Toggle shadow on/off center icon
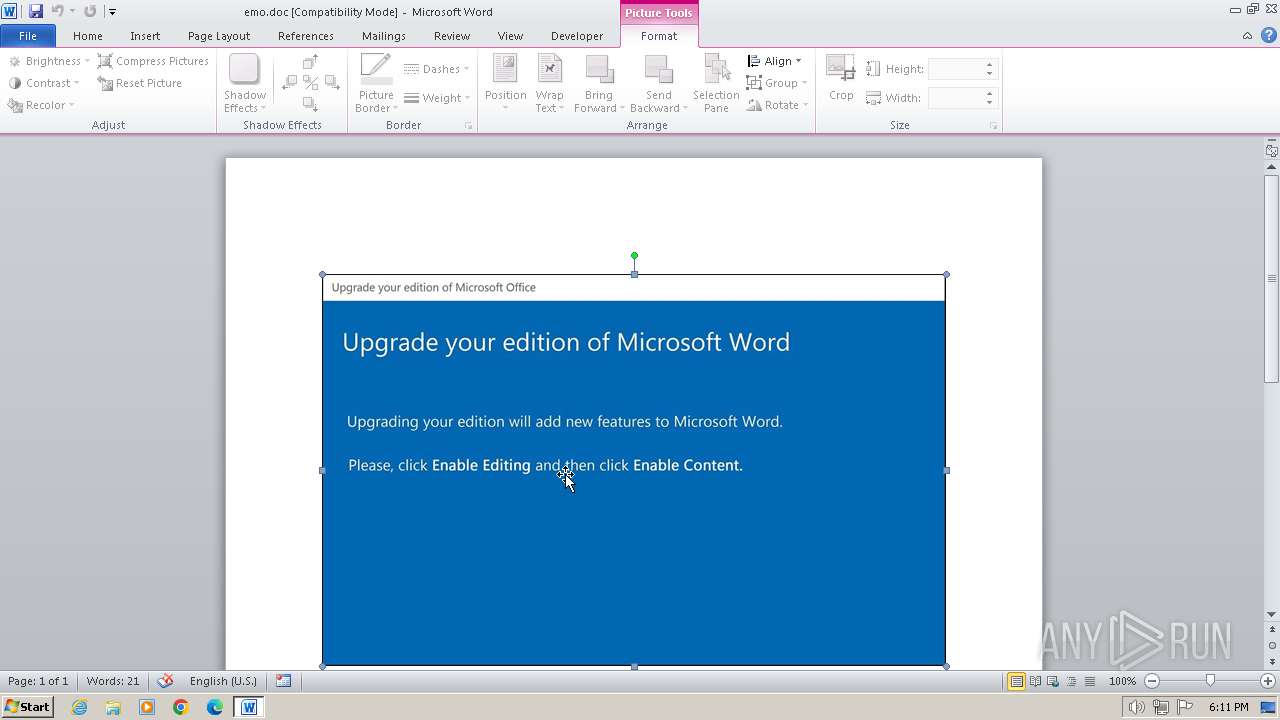Image resolution: width=1280 pixels, height=720 pixels. (310, 83)
